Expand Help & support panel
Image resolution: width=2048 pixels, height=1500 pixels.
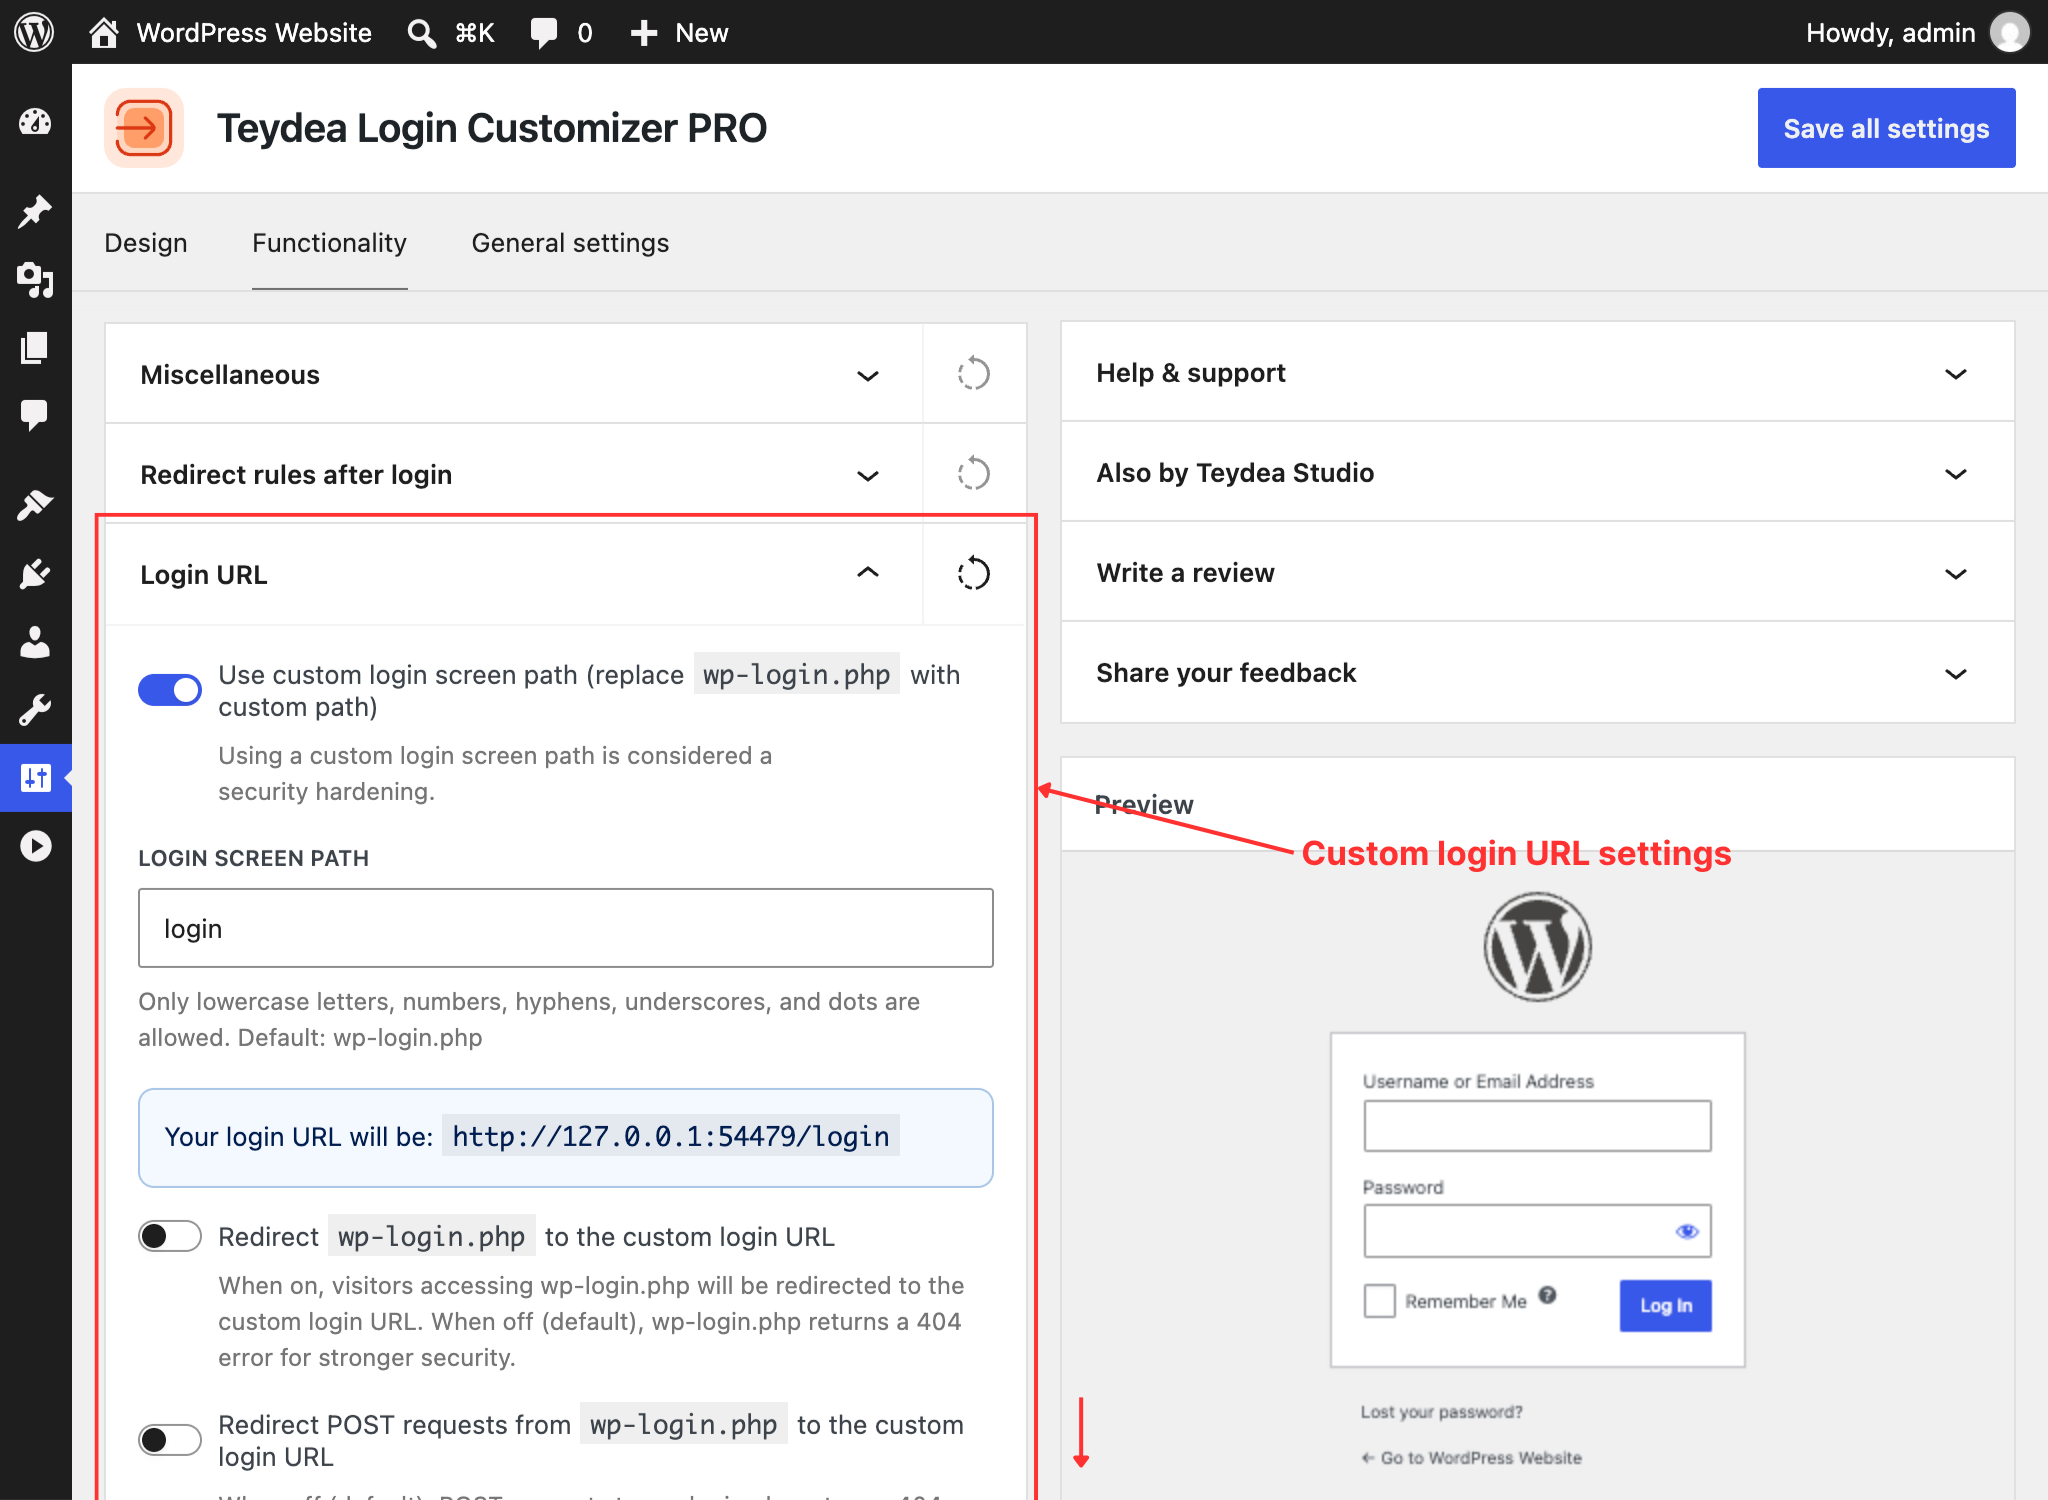[1538, 373]
